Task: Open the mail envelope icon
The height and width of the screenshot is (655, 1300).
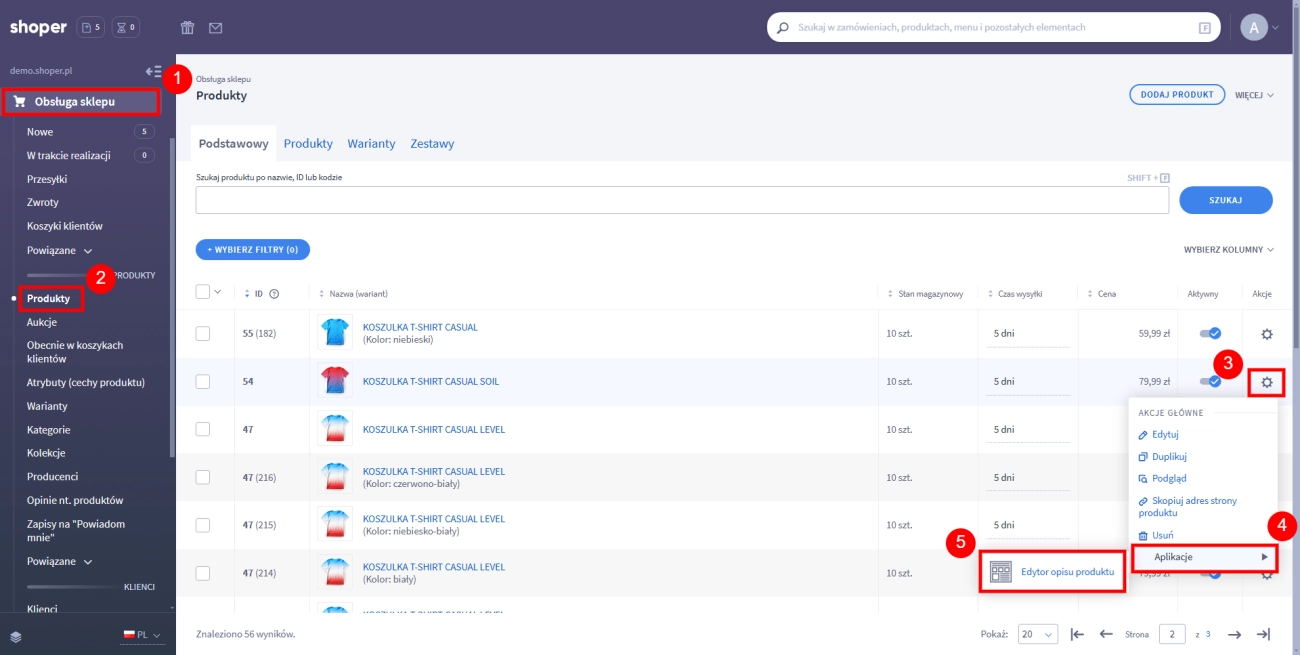Action: click(216, 27)
